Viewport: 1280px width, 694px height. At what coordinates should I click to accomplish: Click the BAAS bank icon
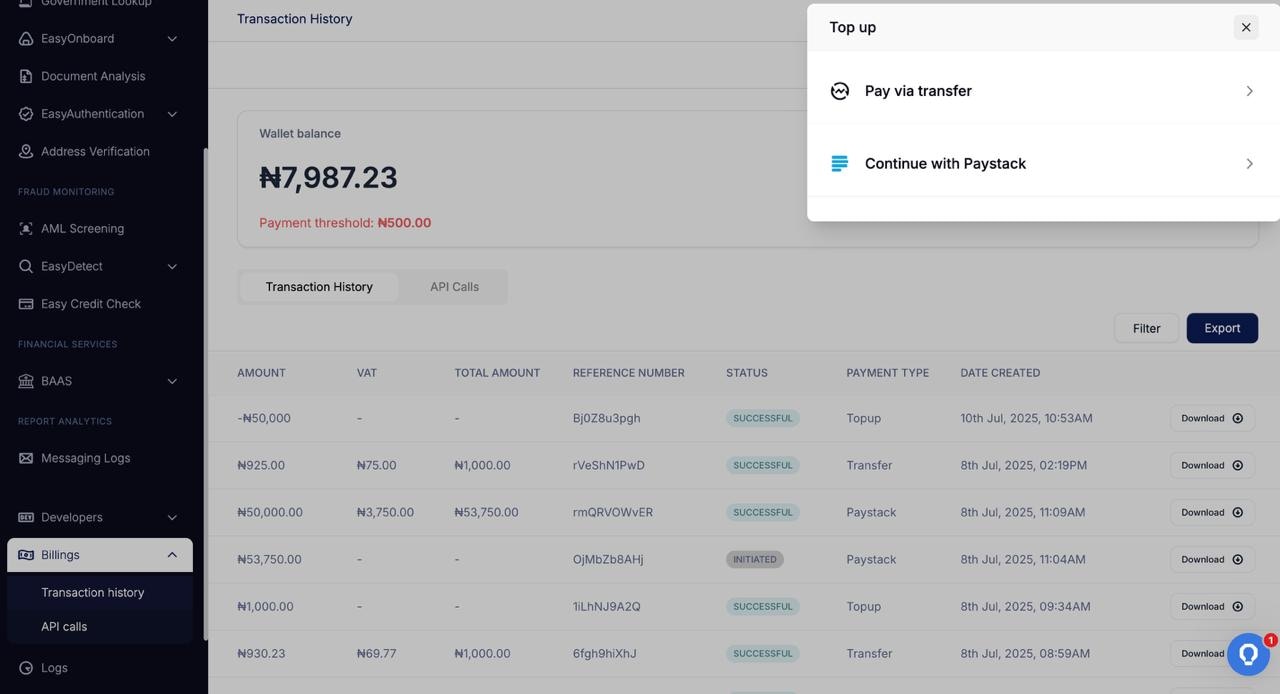[x=25, y=381]
